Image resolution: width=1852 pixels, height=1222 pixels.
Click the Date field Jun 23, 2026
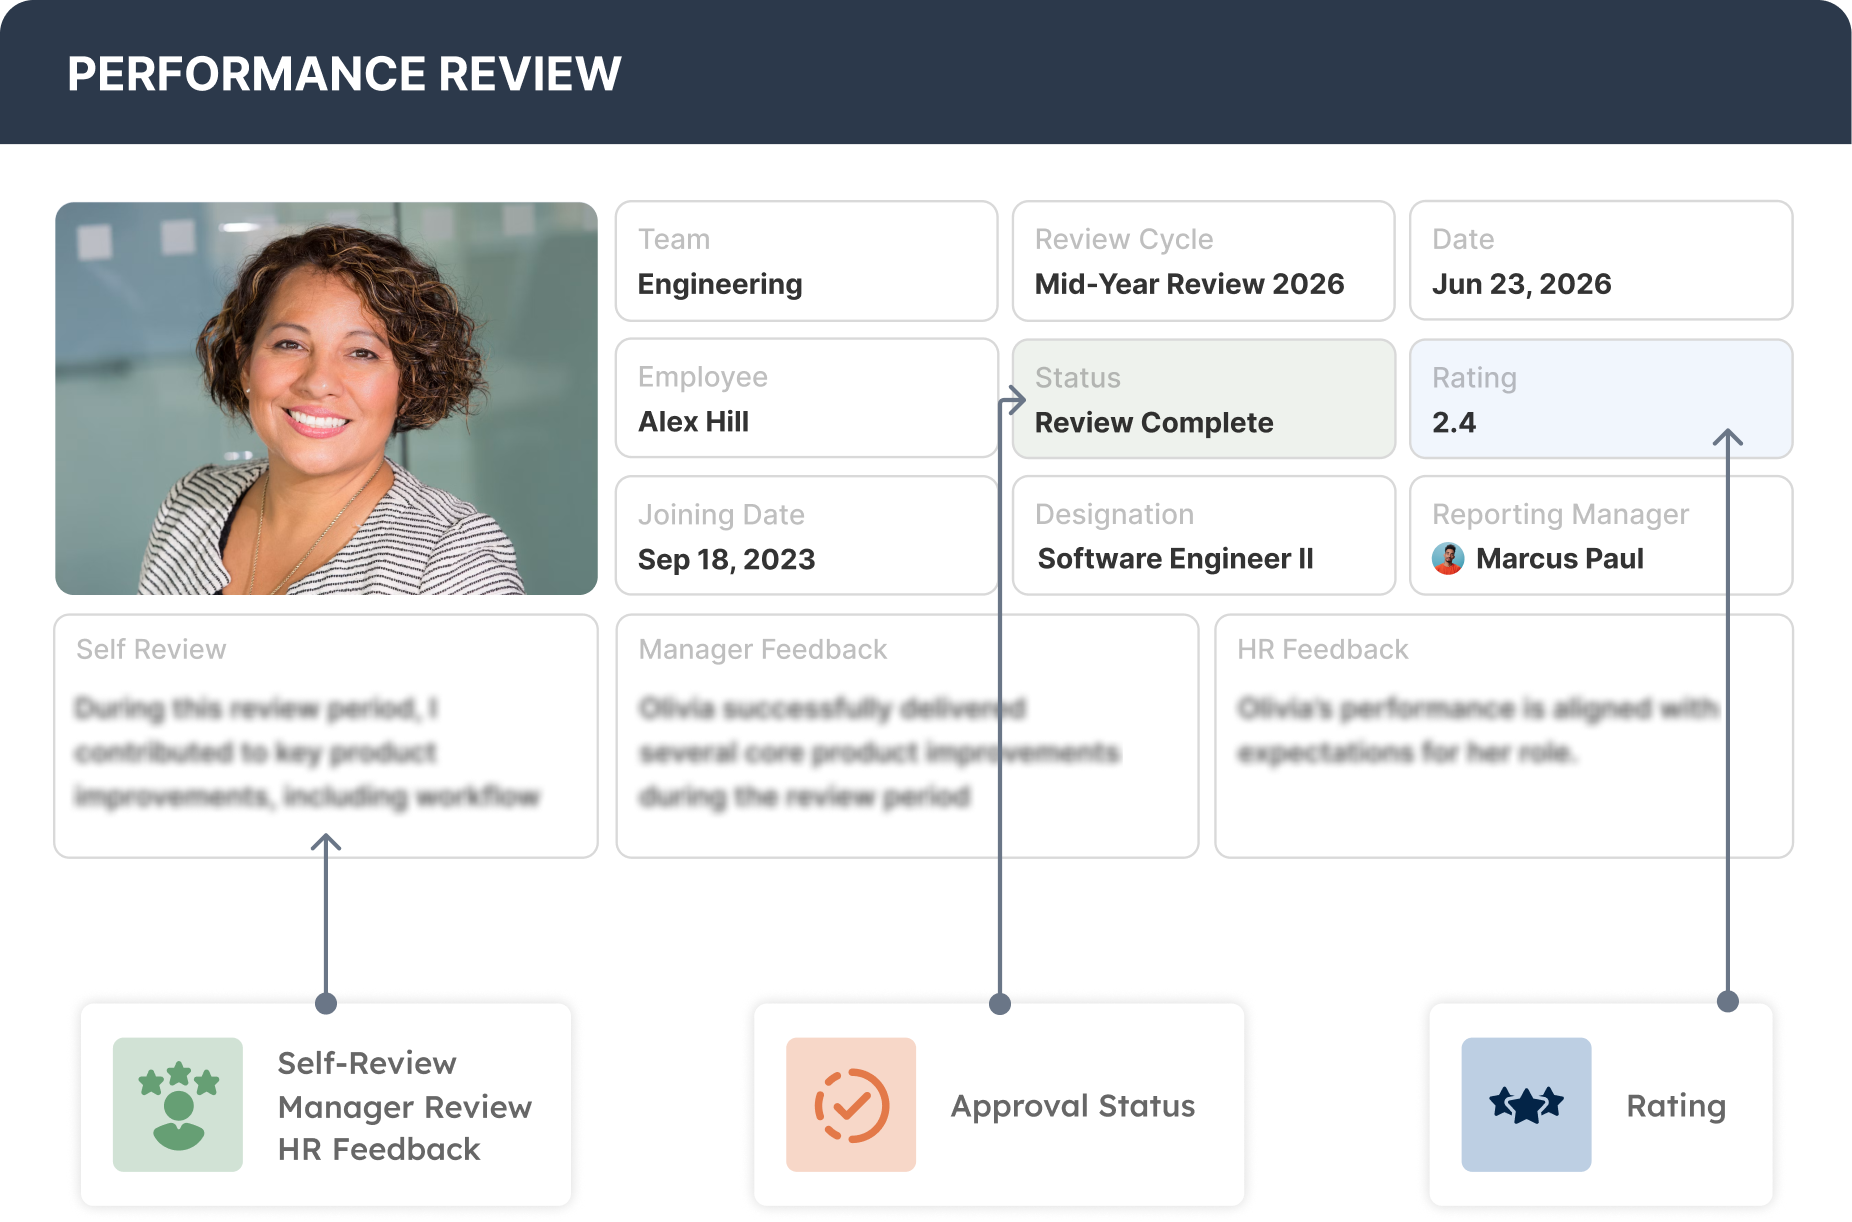point(1600,261)
